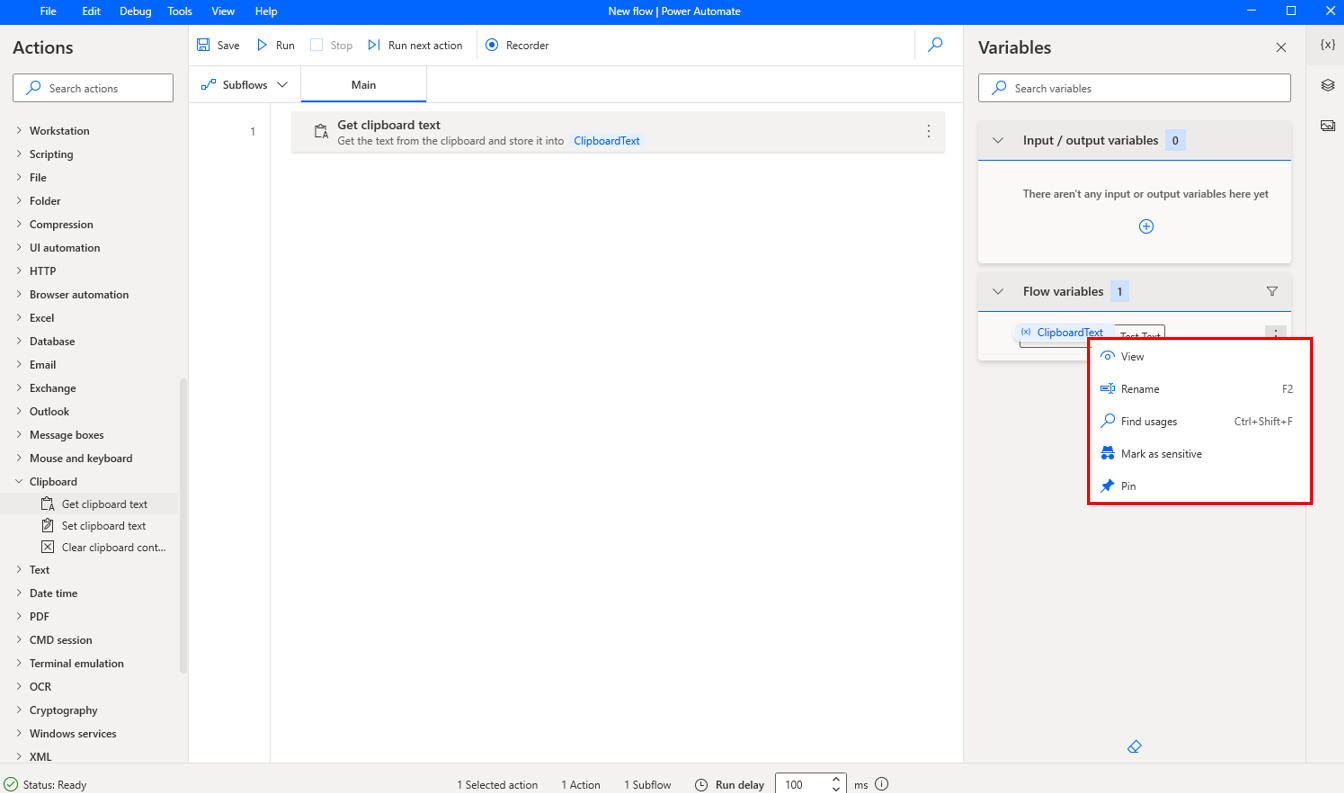Image resolution: width=1344 pixels, height=793 pixels.
Task: Open the Debug menu
Action: (x=135, y=11)
